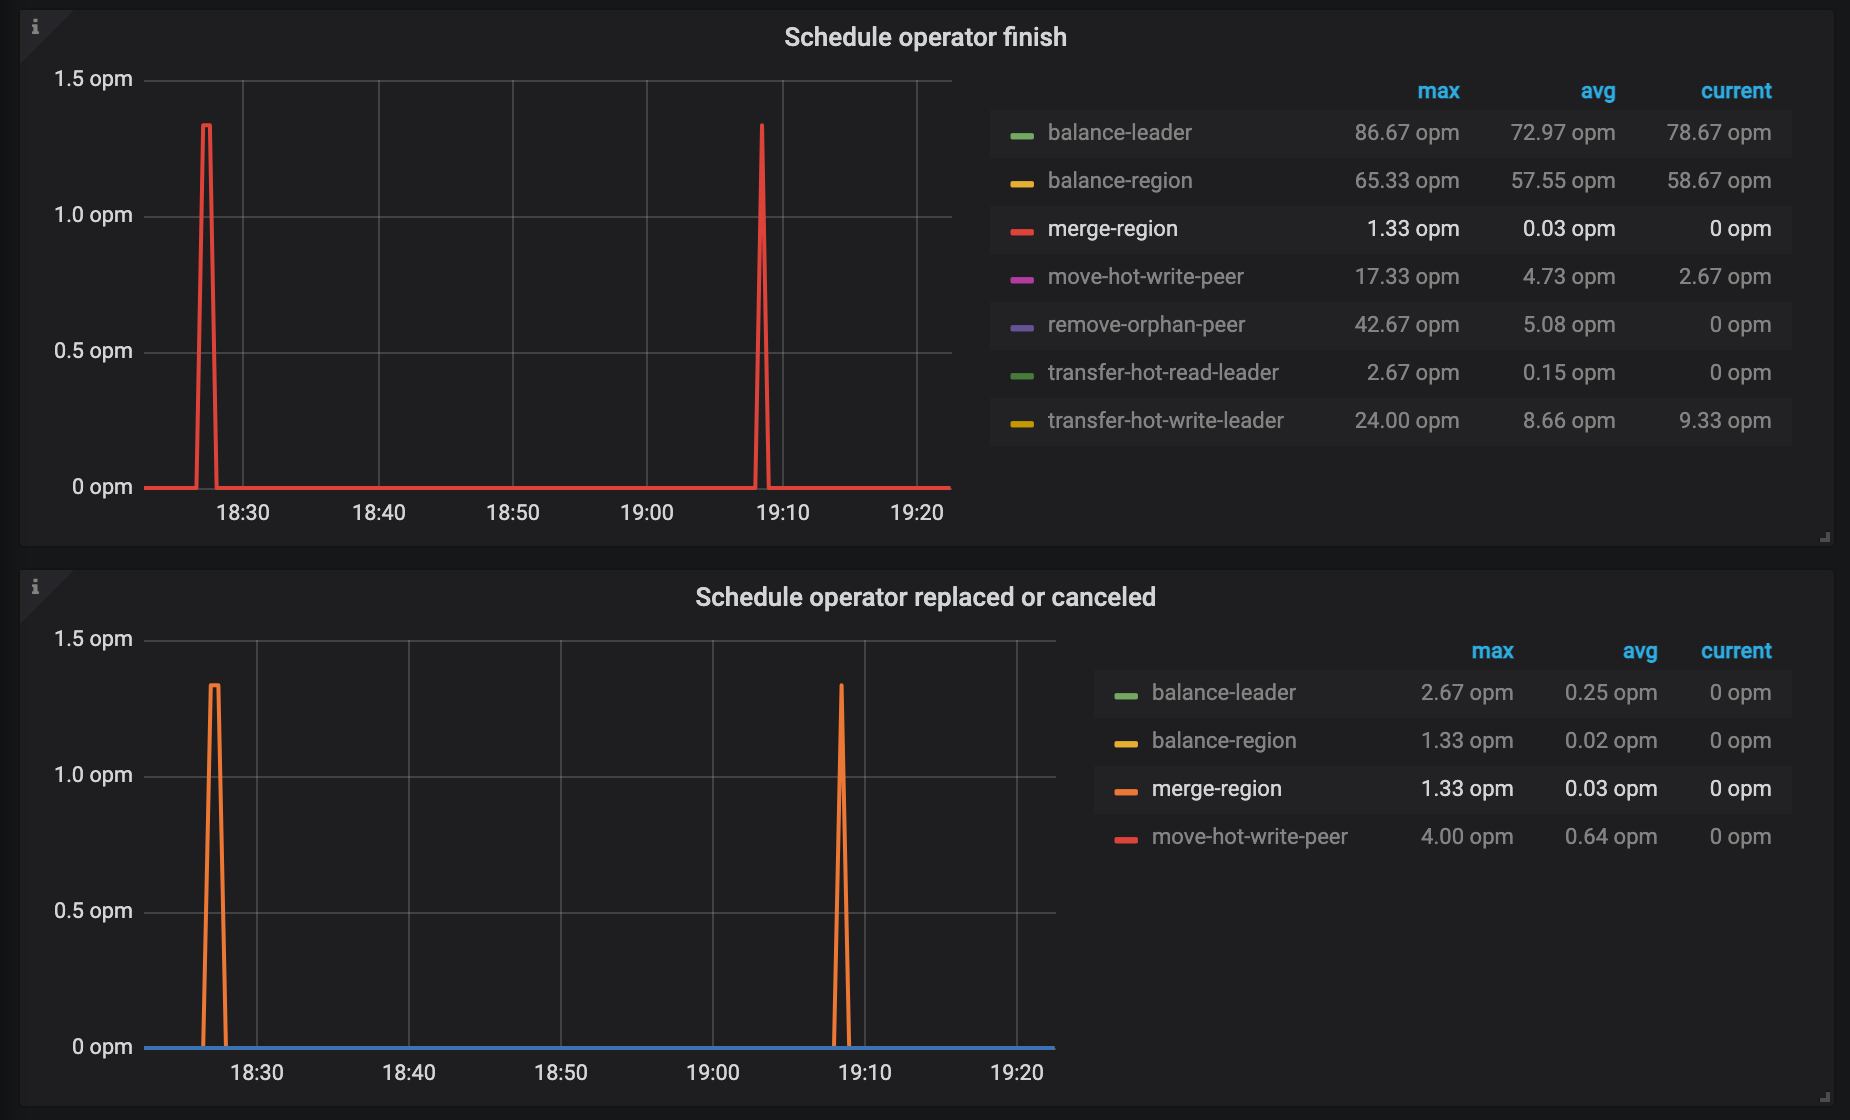This screenshot has width=1850, height=1120.
Task: Toggle the balance-region series in bottom legend
Action: [1224, 740]
